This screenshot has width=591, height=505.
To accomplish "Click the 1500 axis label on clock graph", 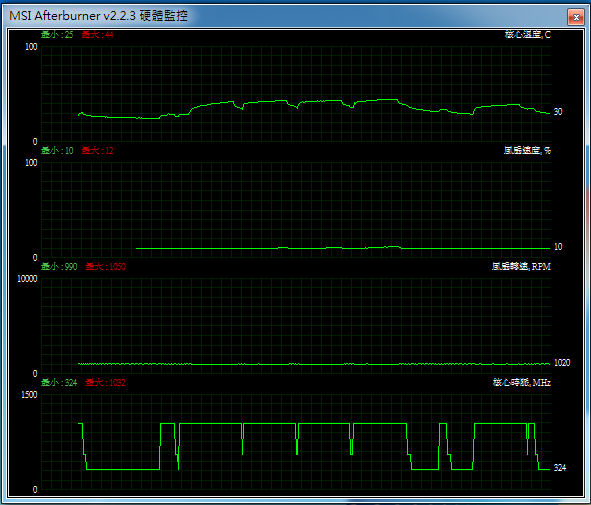I will (x=29, y=395).
